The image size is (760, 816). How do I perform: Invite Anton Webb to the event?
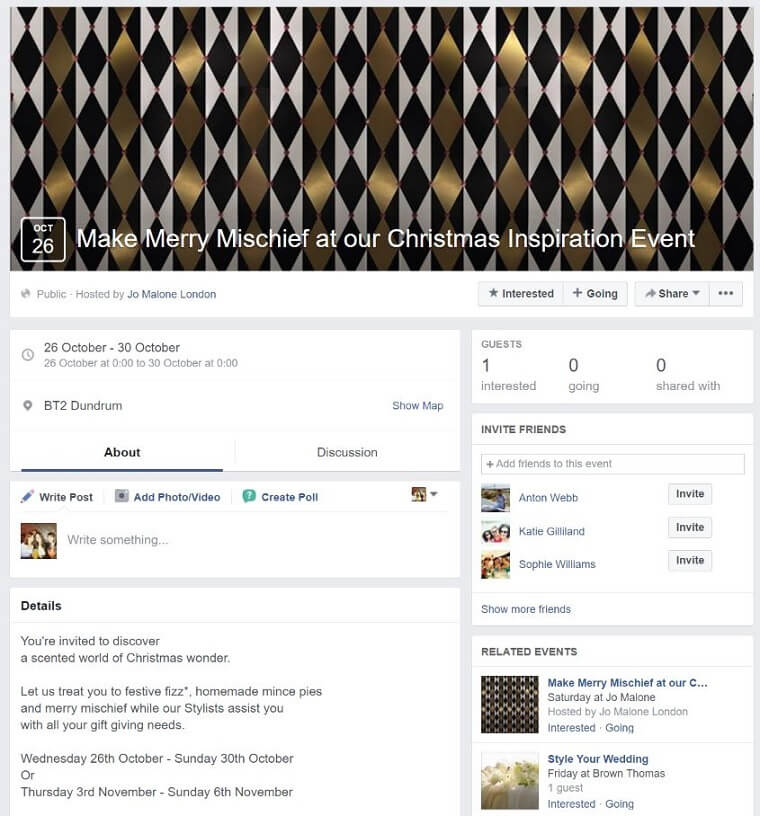690,494
